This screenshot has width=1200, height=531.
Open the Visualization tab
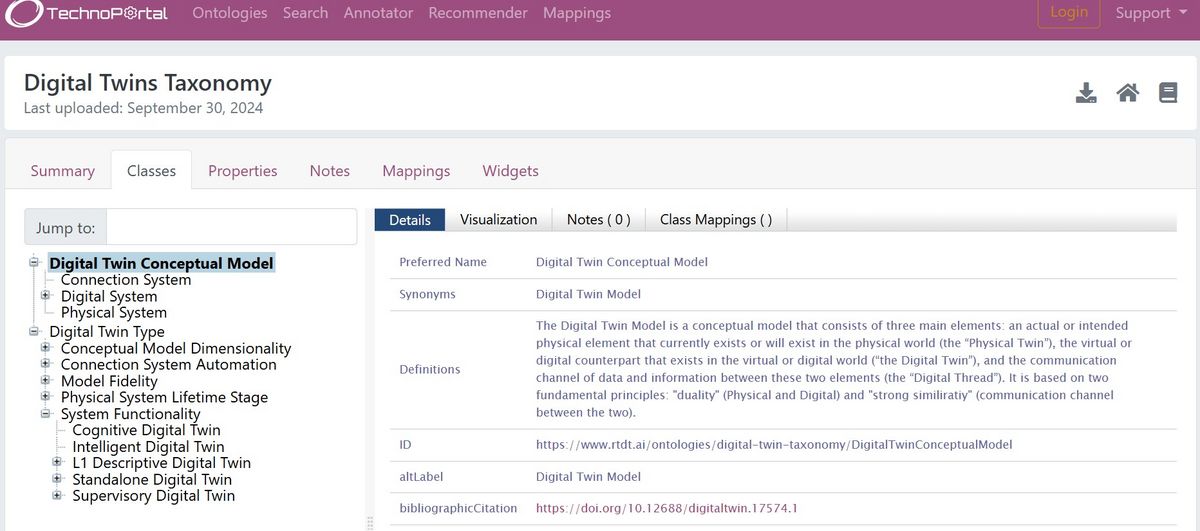498,220
